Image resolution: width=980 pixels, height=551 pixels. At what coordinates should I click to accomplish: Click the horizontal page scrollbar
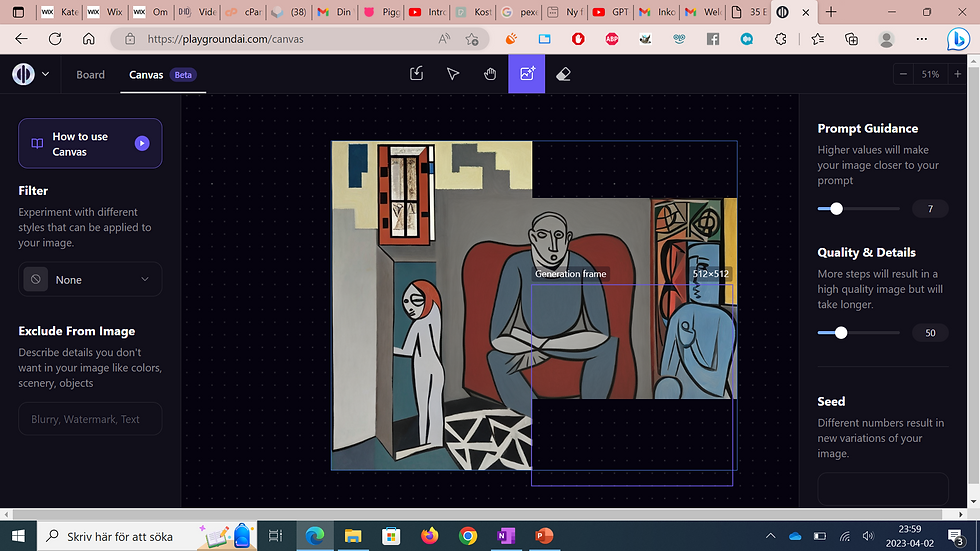(478, 514)
